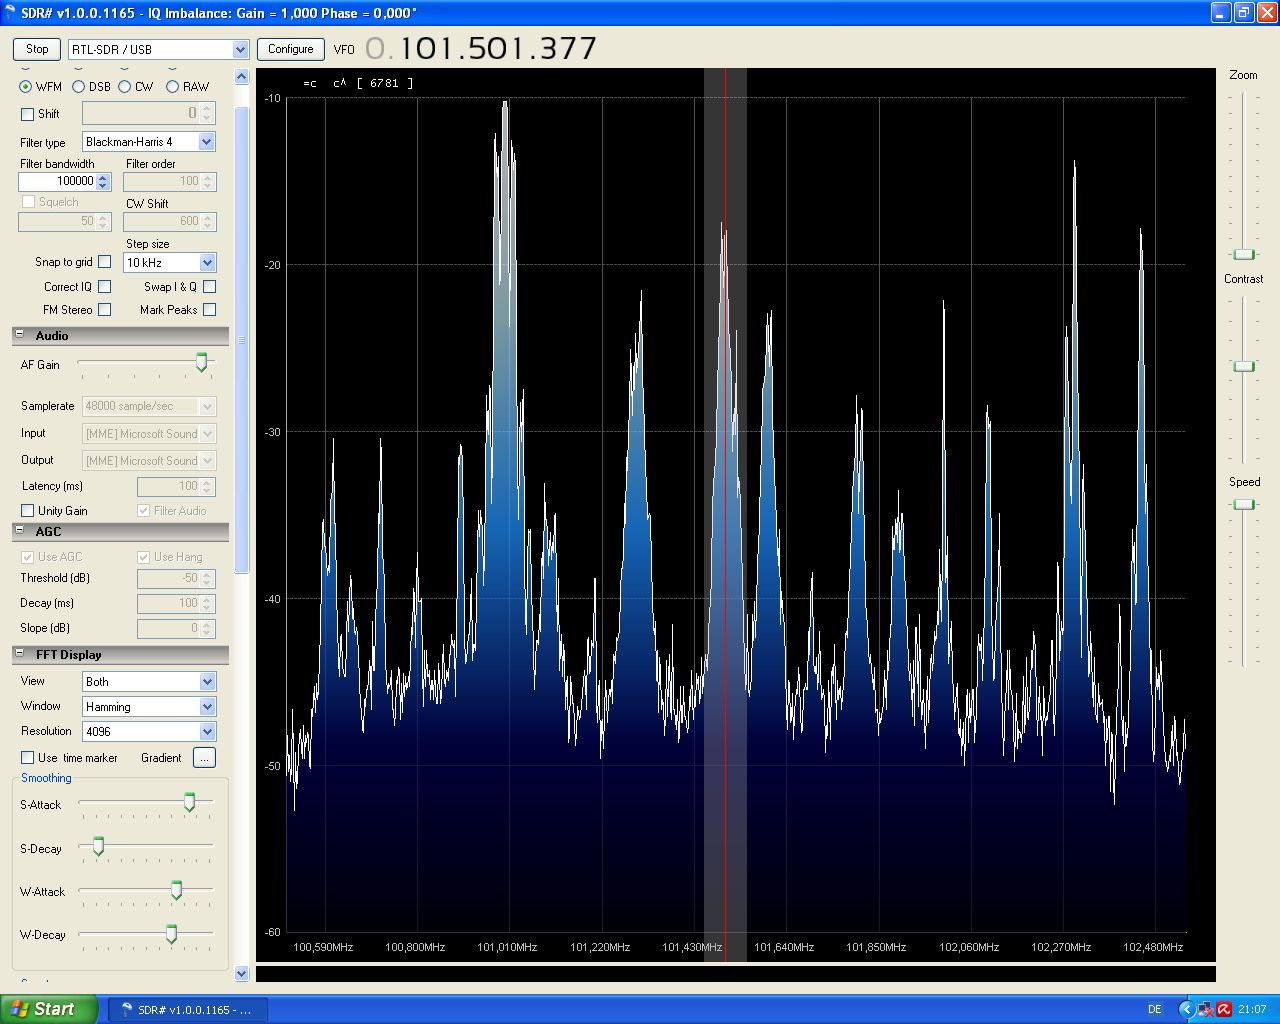Image resolution: width=1280 pixels, height=1024 pixels.
Task: Click the Configure button
Action: pyautogui.click(x=291, y=49)
